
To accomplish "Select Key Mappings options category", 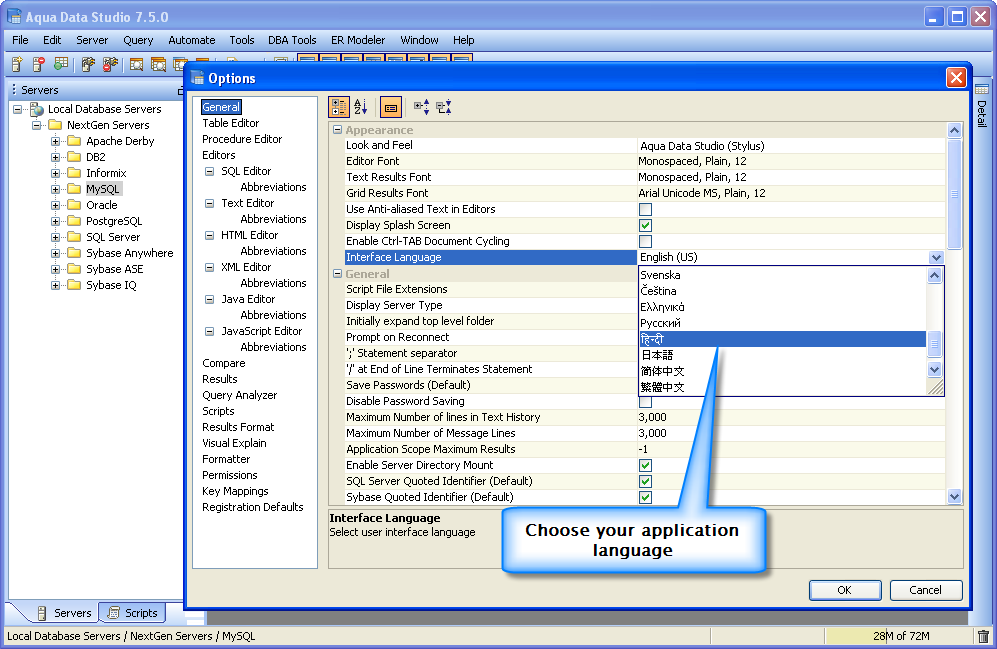I will (x=235, y=491).
